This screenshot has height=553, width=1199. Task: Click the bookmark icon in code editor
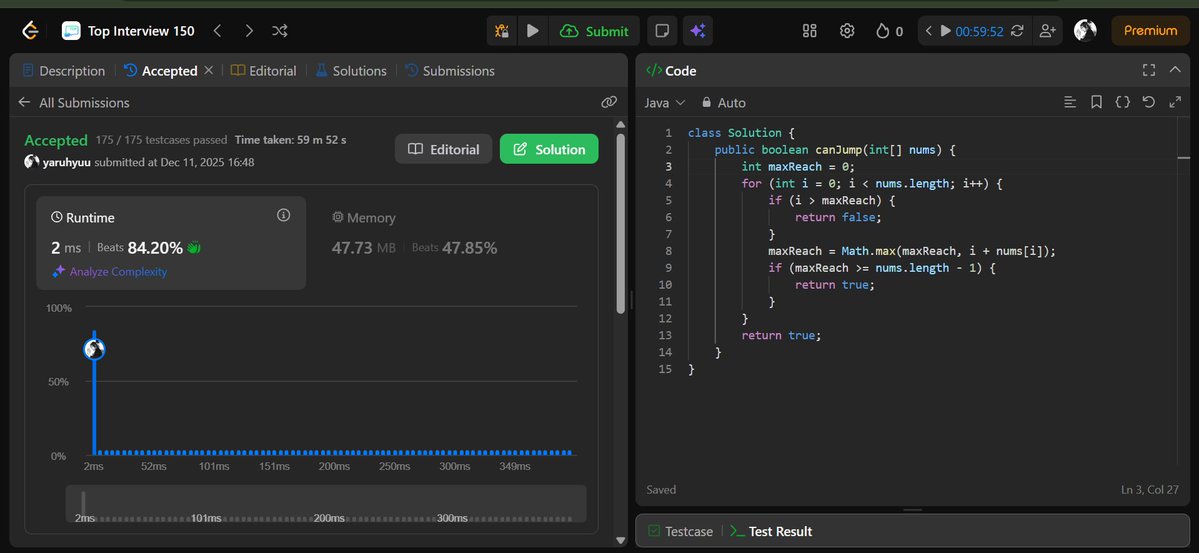[1097, 102]
